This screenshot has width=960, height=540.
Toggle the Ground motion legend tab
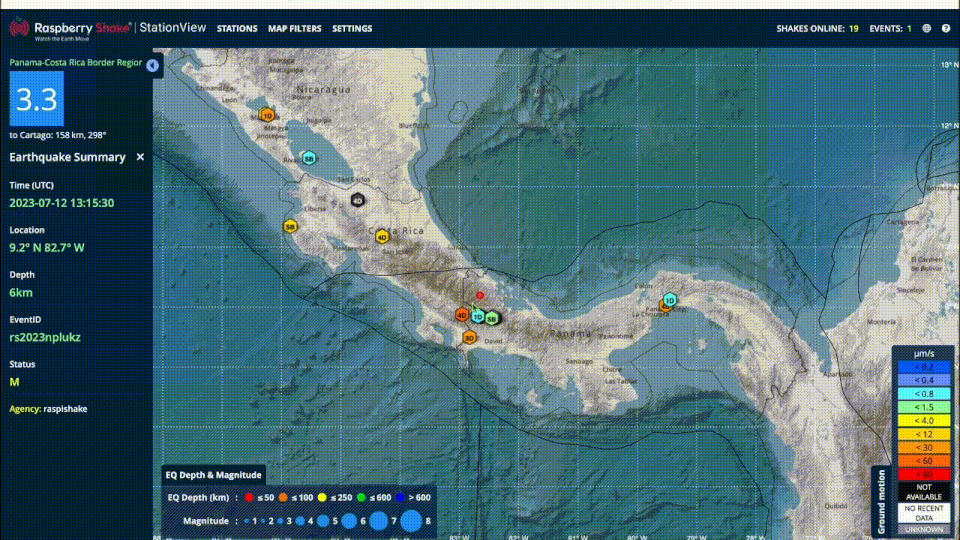(881, 502)
